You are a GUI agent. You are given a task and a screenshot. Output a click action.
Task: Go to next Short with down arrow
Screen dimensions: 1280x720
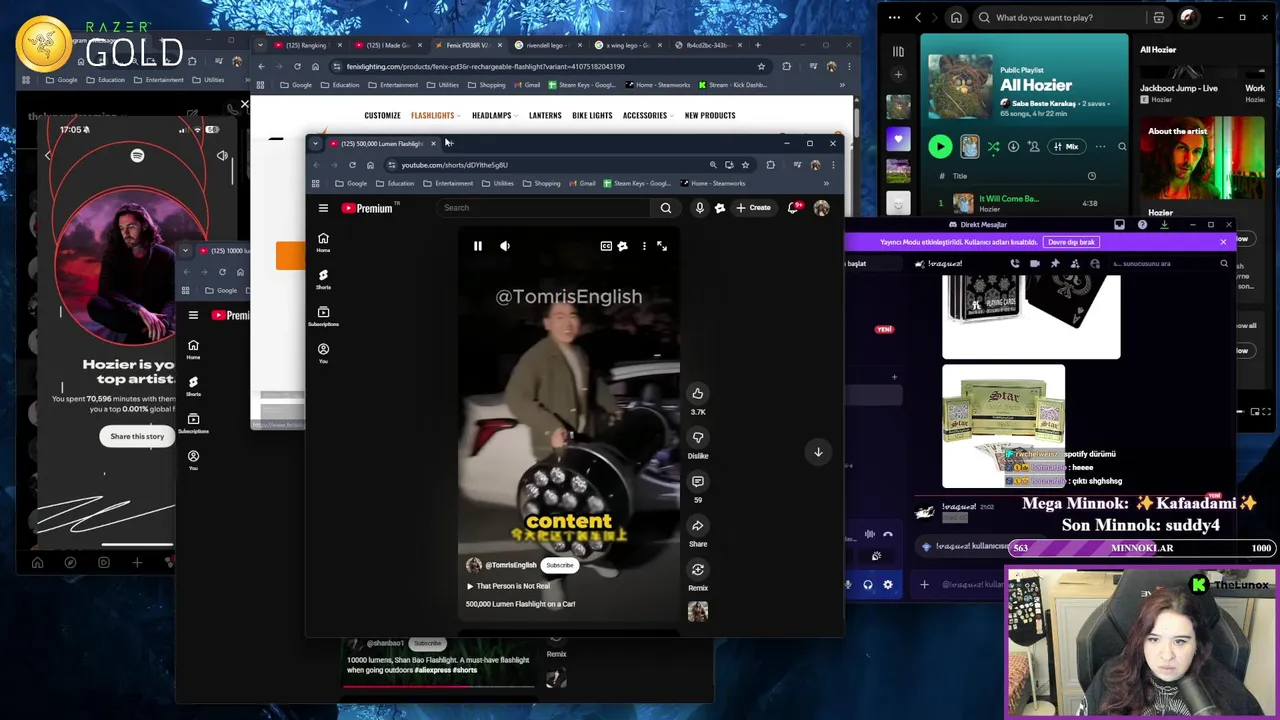tap(818, 452)
